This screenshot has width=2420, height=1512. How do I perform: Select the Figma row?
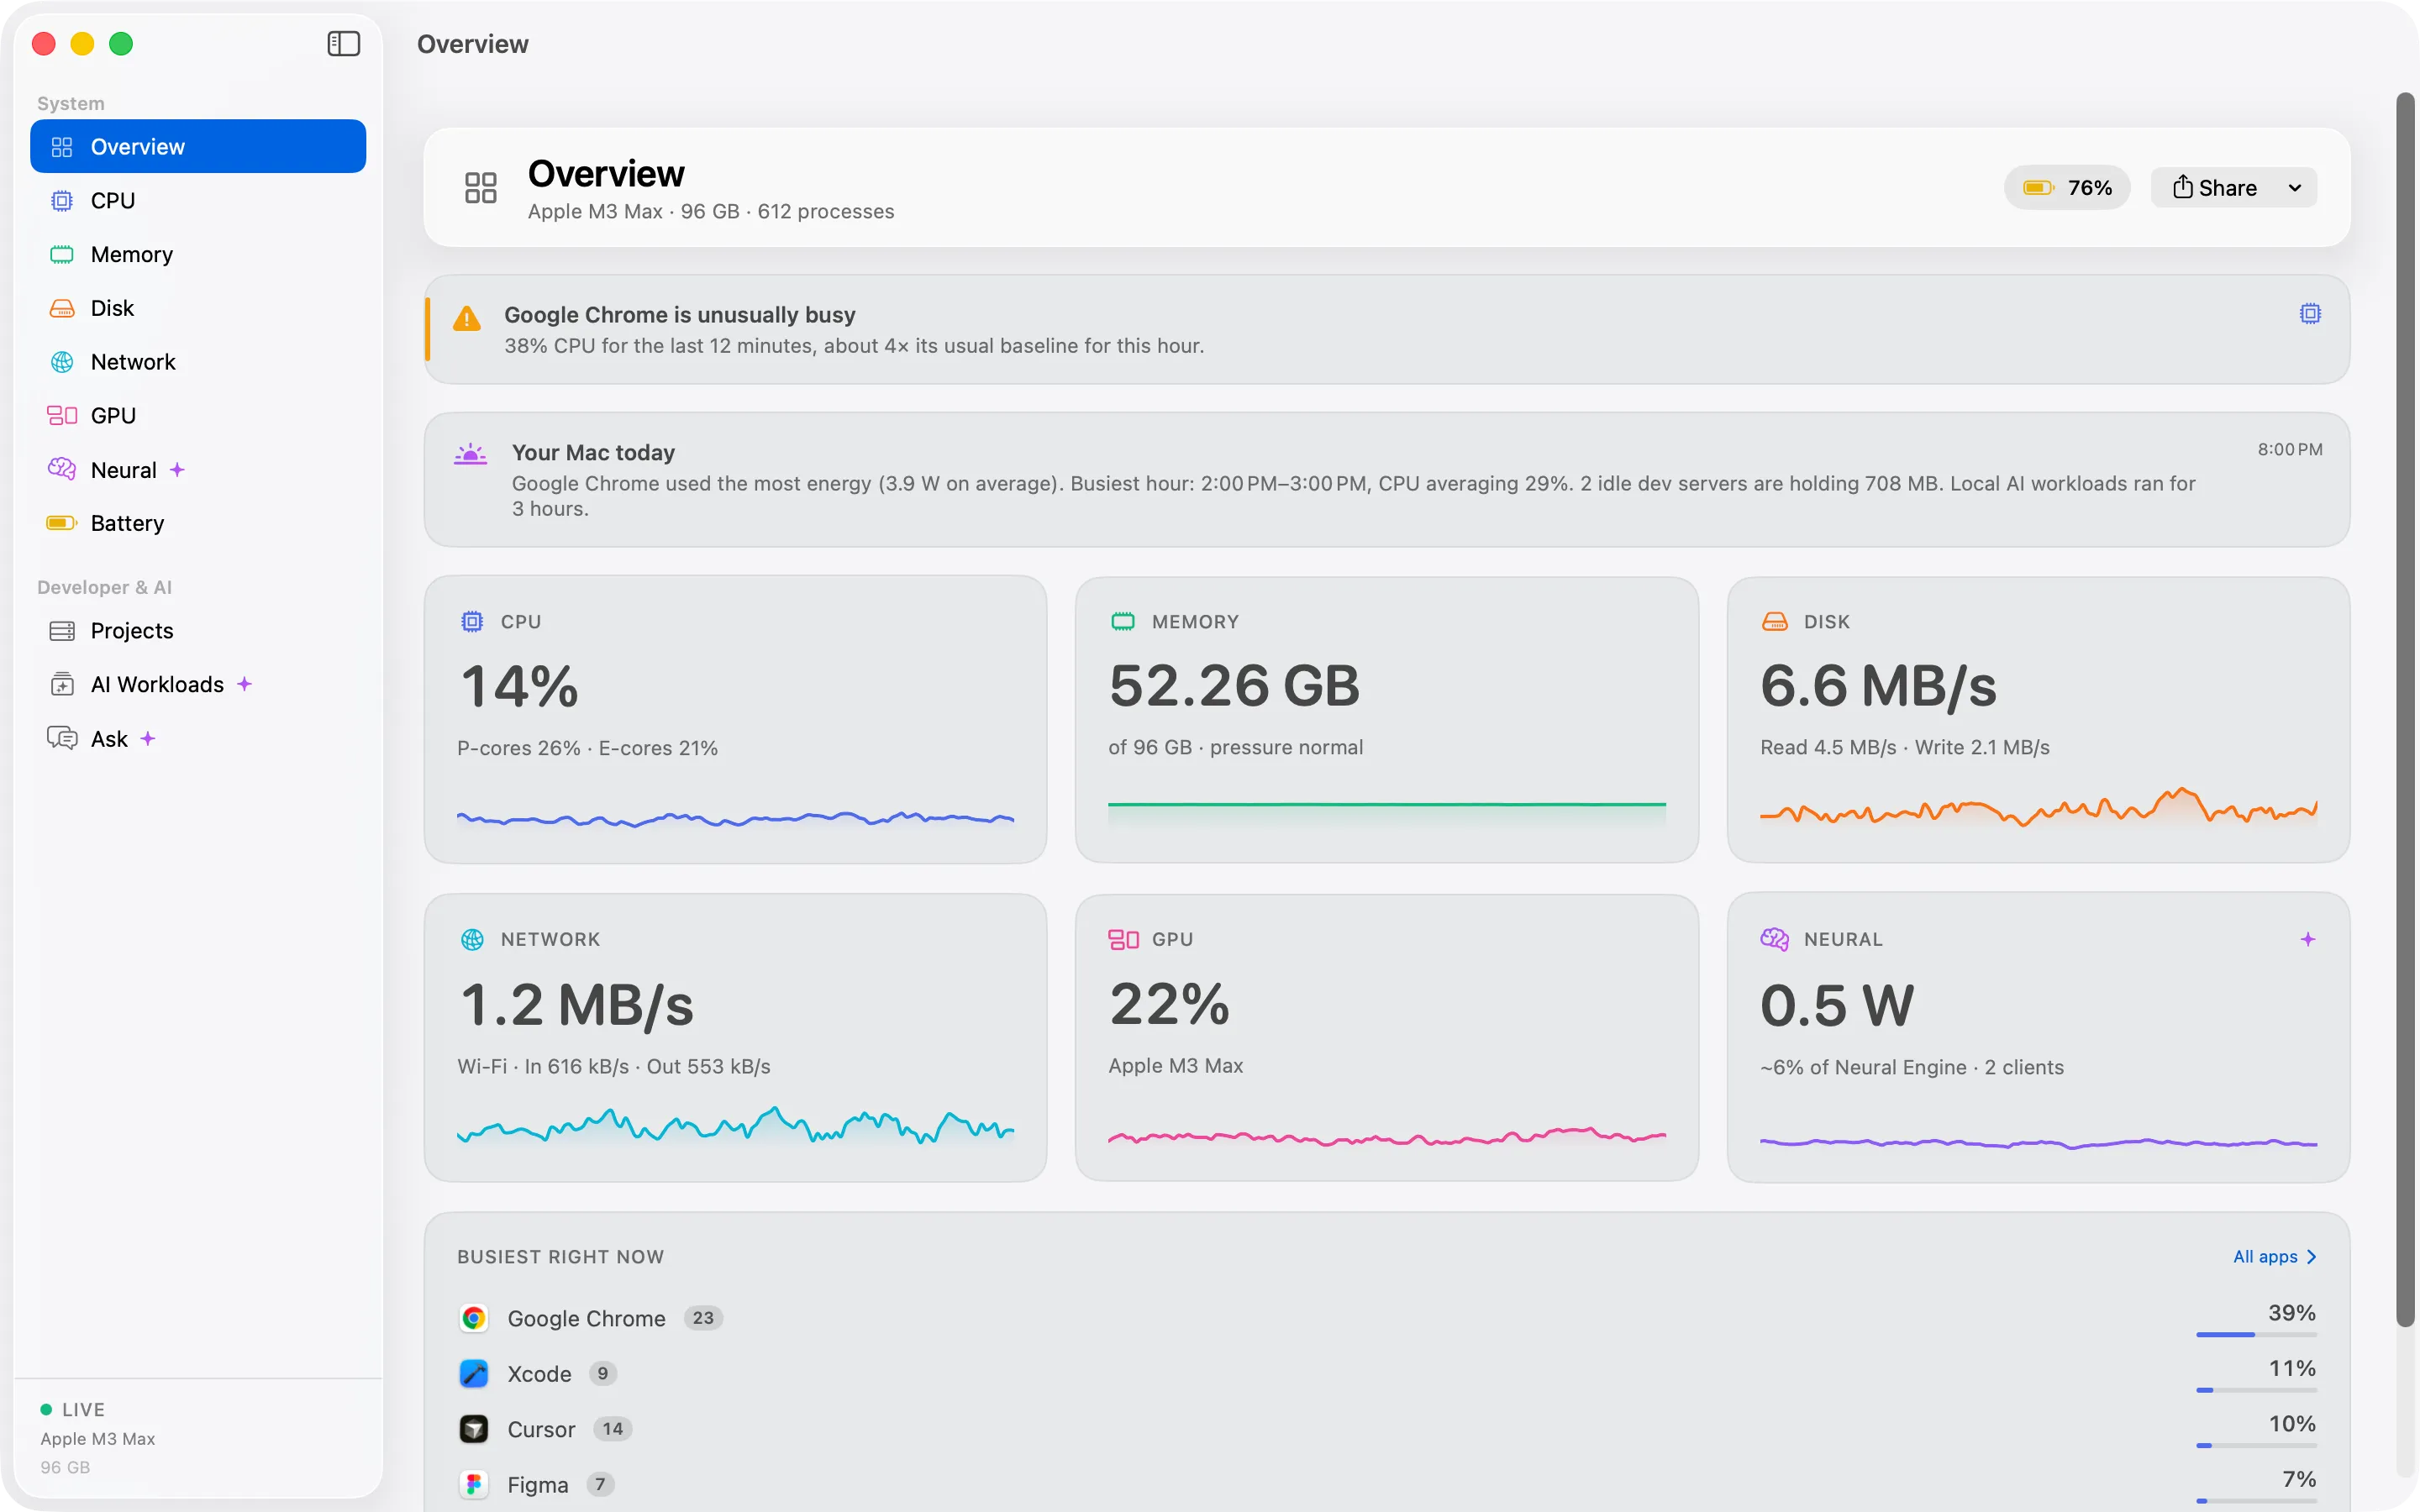click(1387, 1484)
